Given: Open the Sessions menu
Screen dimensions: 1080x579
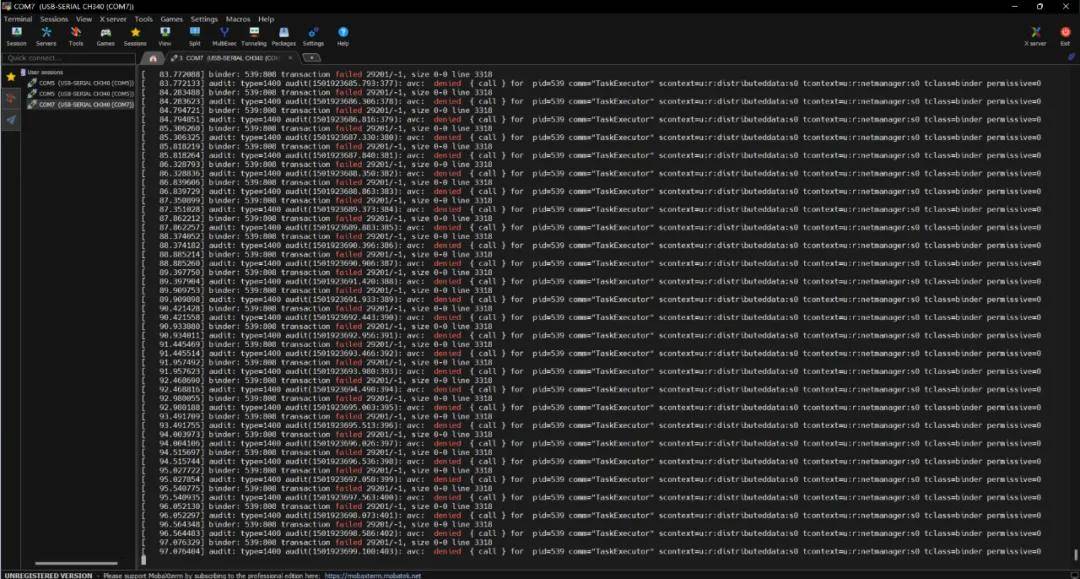Looking at the screenshot, I should (54, 19).
